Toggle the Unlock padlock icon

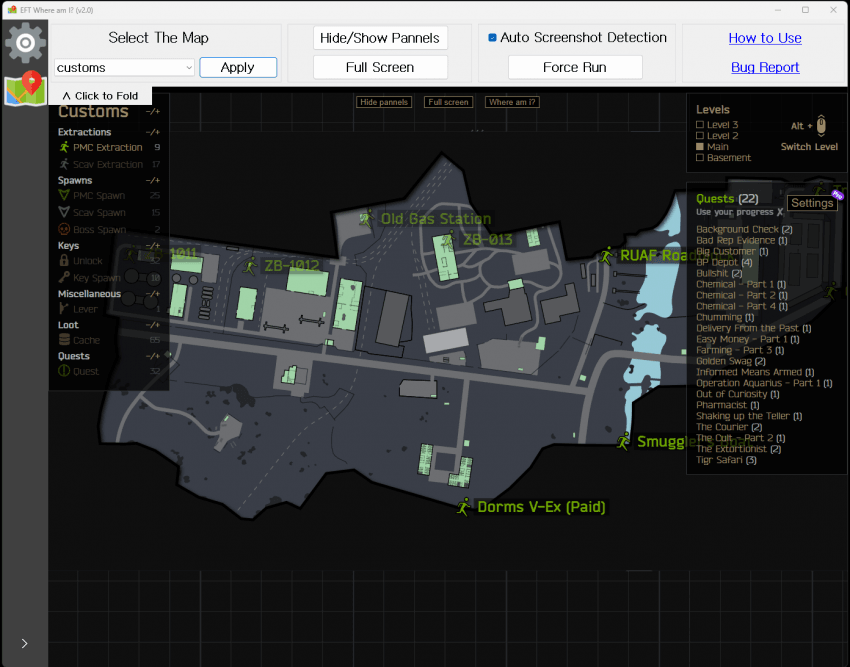(64, 260)
